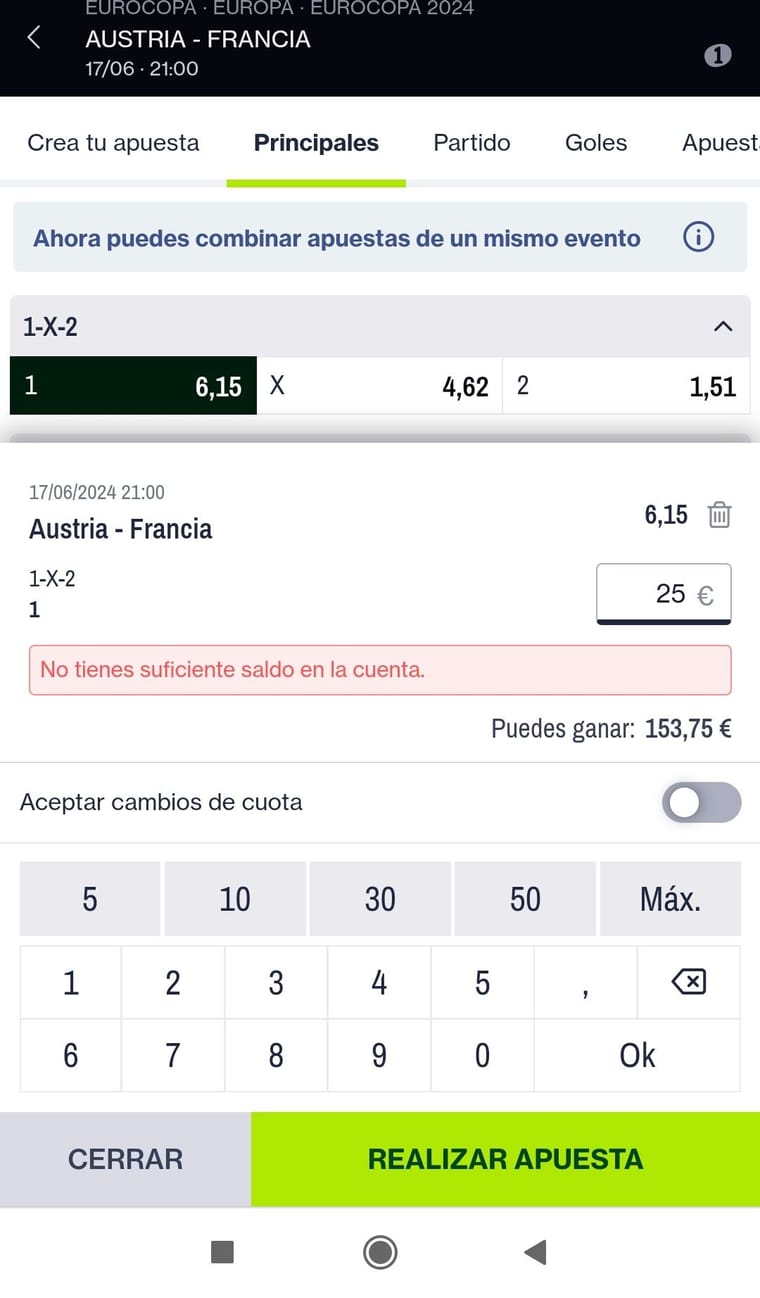
Task: Open the betslip counter badge
Action: coord(718,55)
